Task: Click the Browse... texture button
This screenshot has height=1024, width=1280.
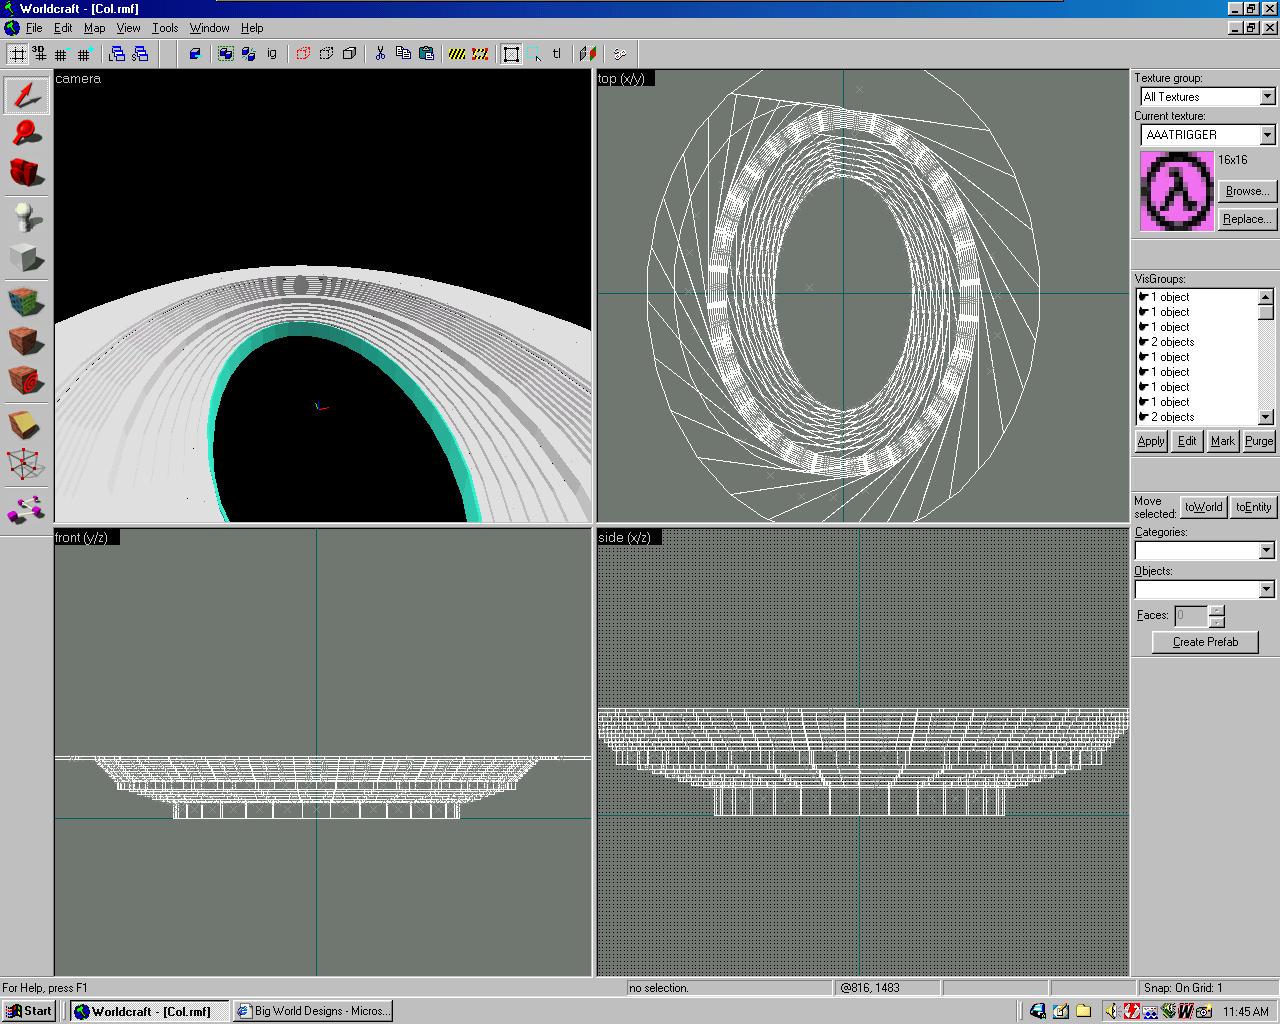Action: (x=1246, y=191)
